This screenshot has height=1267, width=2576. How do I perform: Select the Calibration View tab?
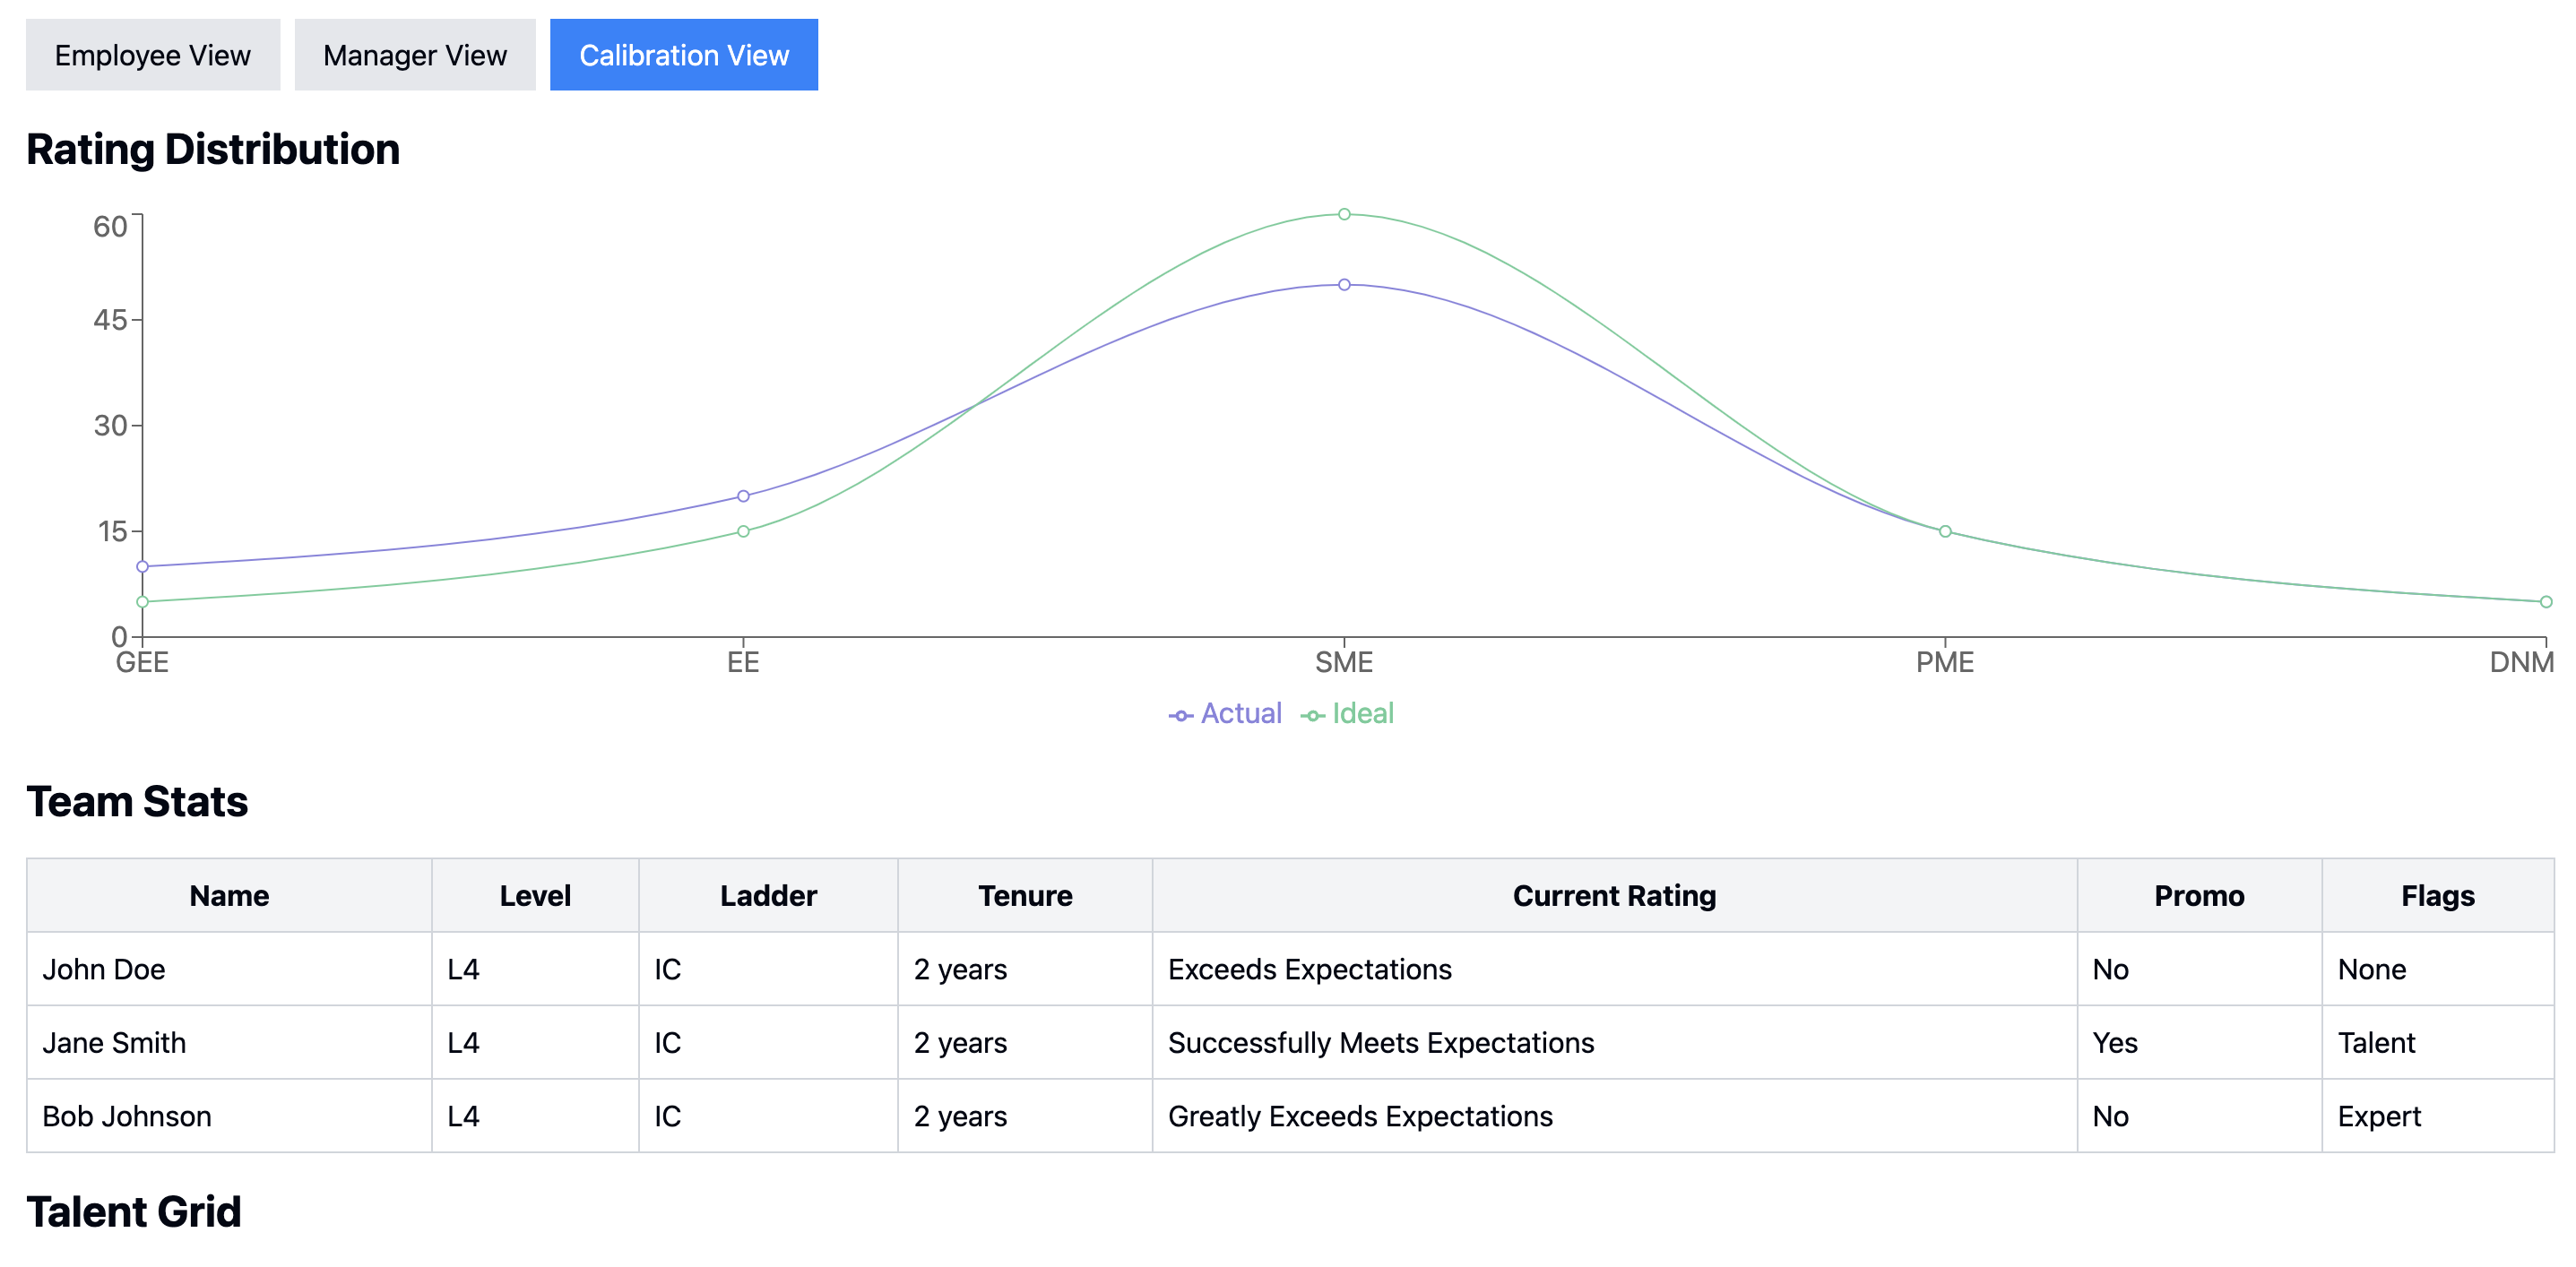683,55
